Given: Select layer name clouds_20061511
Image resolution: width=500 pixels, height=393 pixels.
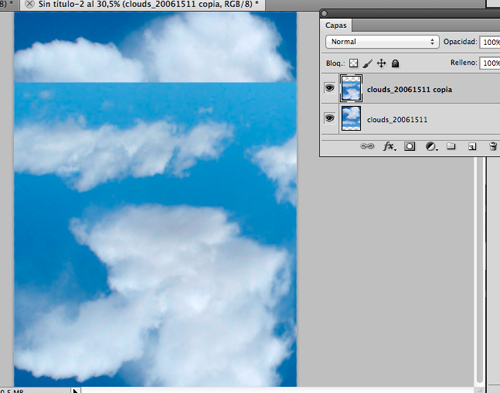Looking at the screenshot, I should point(397,119).
